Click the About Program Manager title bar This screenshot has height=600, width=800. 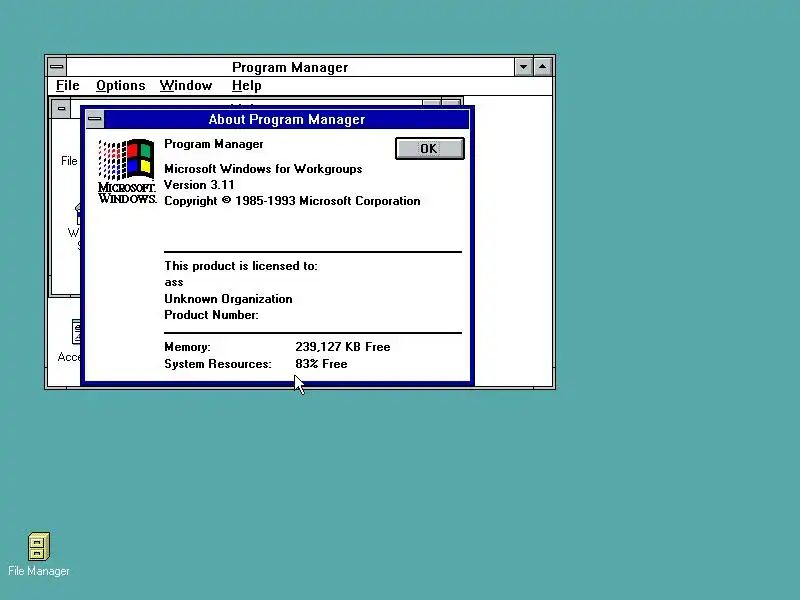(x=286, y=119)
